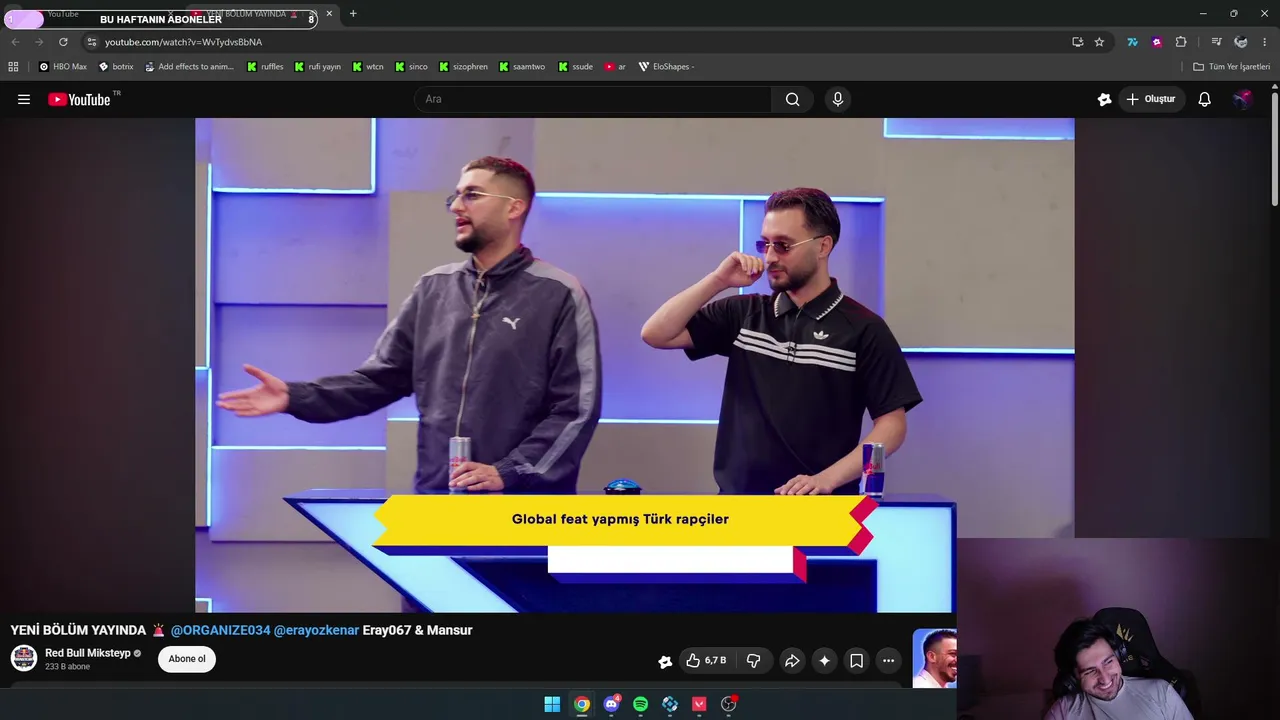1280x720 pixels.
Task: Click the star badge icon left of like
Action: (665, 661)
